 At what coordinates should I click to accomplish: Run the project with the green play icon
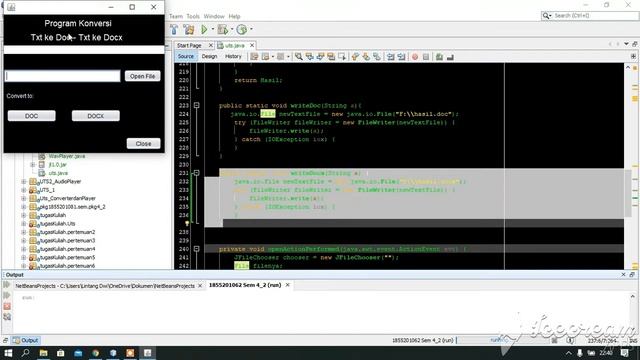pos(204,29)
